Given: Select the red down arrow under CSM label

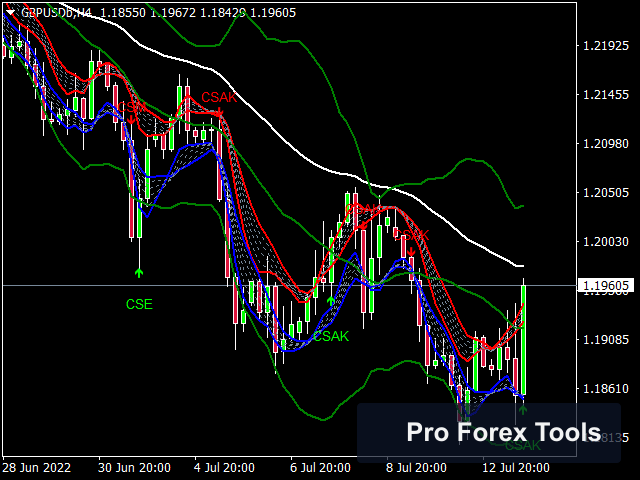Looking at the screenshot, I should click(x=131, y=119).
